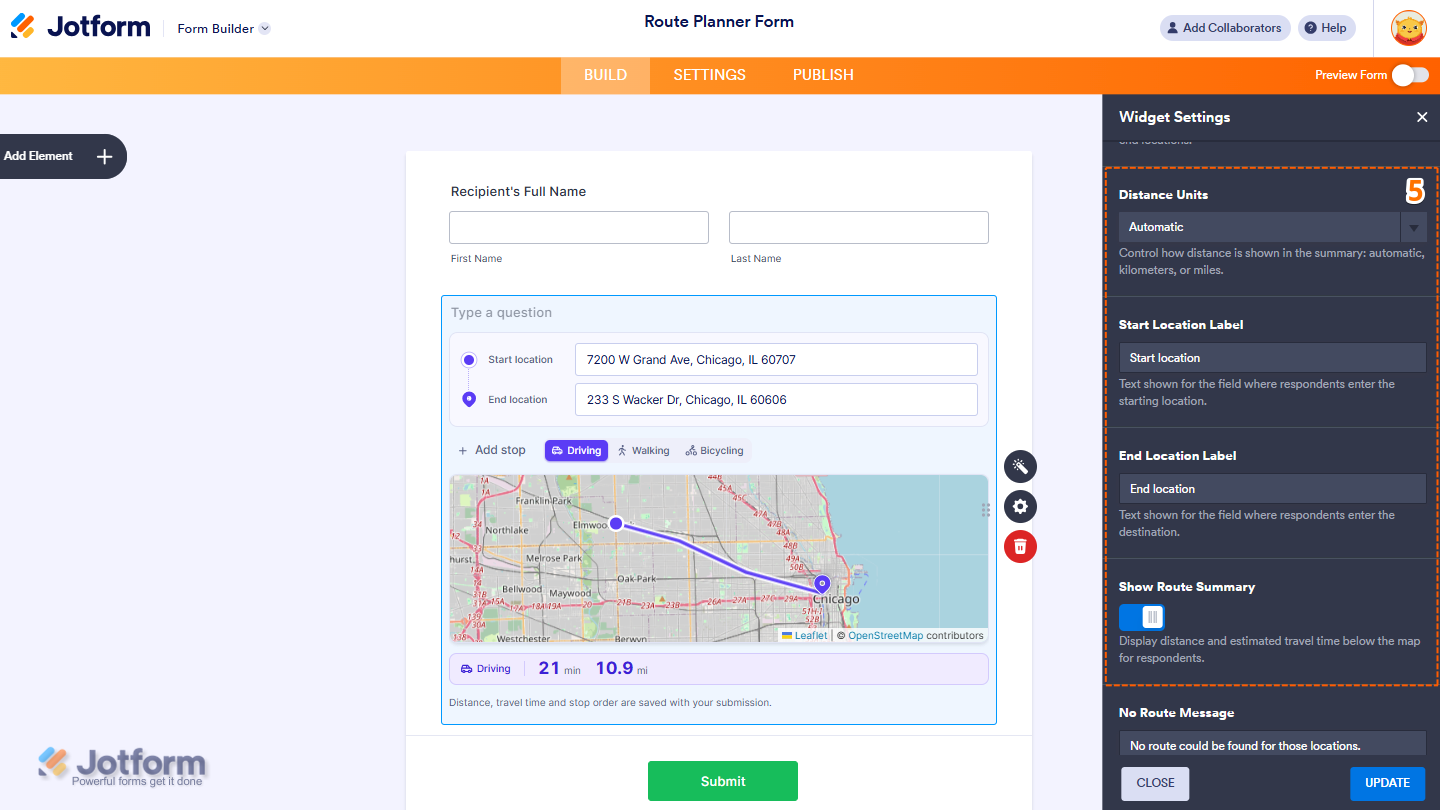Click the Recipient's Full Name label
Image resolution: width=1440 pixels, height=810 pixels.
point(518,192)
